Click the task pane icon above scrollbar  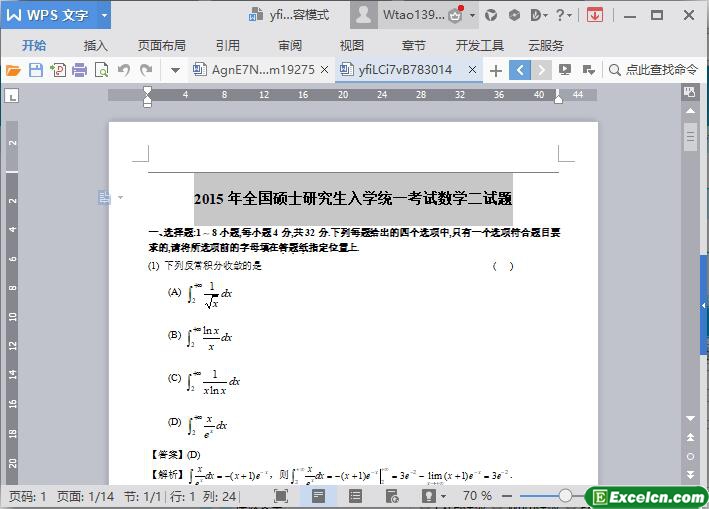pos(690,92)
